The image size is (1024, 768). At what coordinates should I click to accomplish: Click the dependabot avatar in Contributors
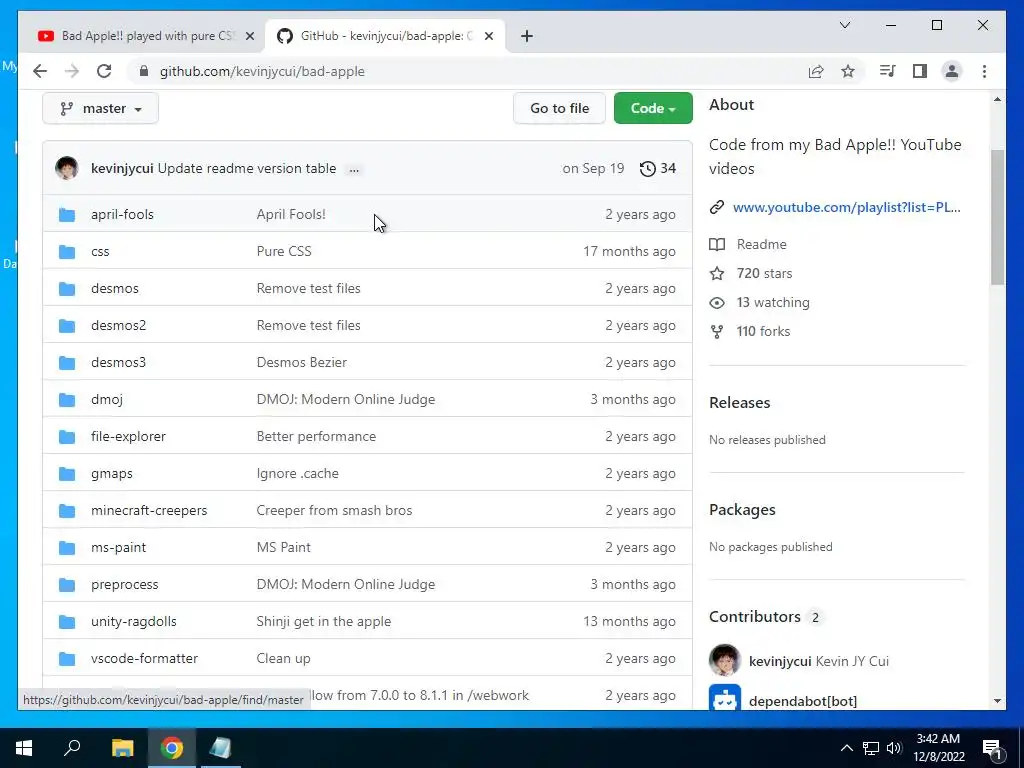(x=725, y=699)
